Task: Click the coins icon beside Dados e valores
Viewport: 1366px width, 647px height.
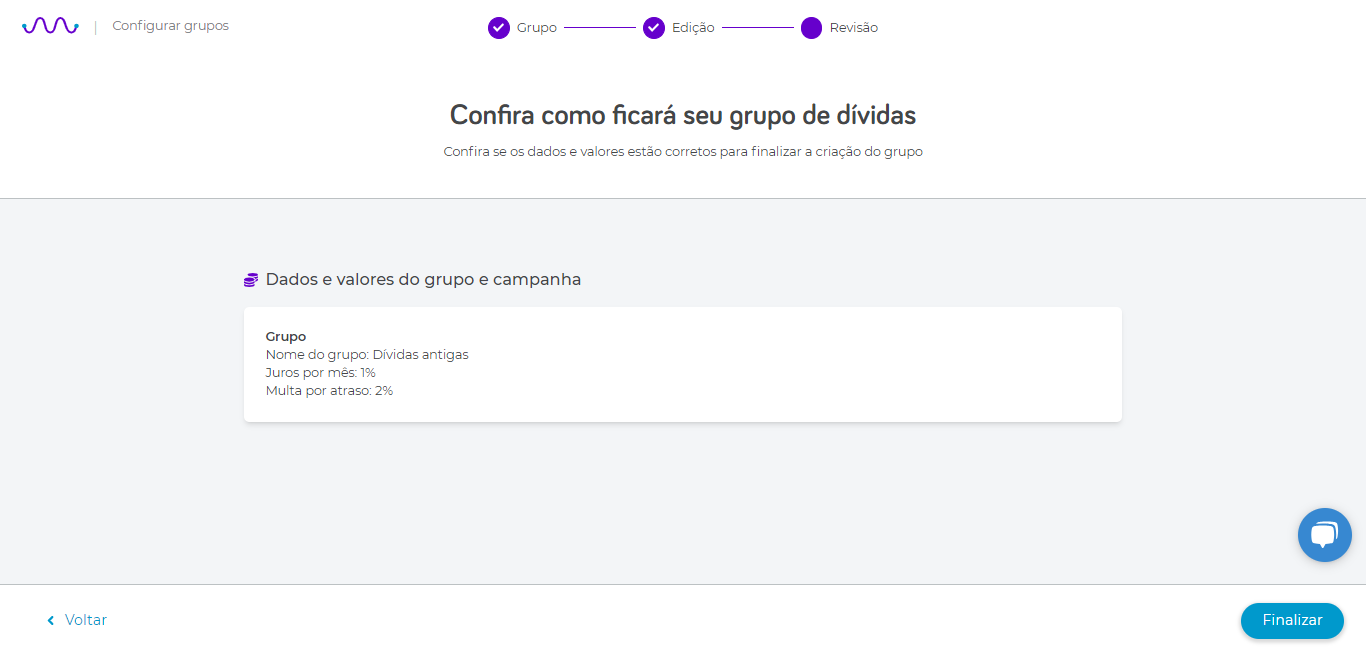Action: [x=251, y=280]
